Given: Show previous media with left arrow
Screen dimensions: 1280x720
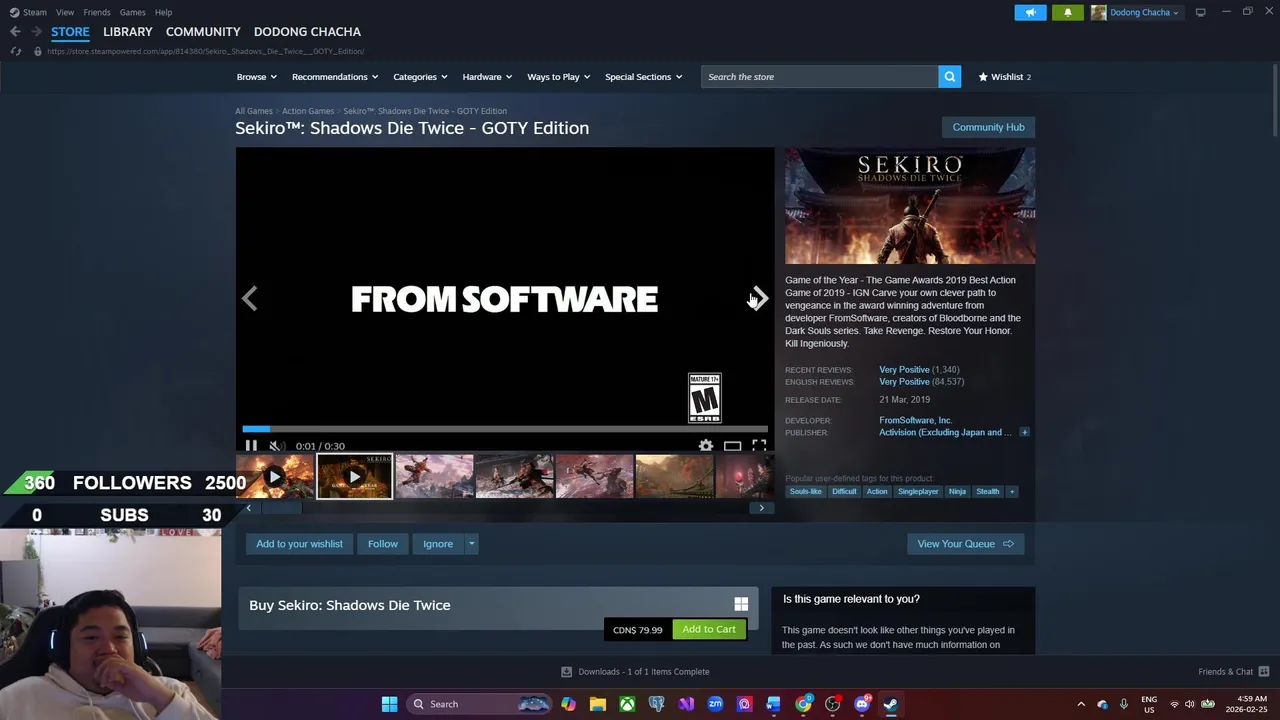Looking at the screenshot, I should click(x=250, y=298).
